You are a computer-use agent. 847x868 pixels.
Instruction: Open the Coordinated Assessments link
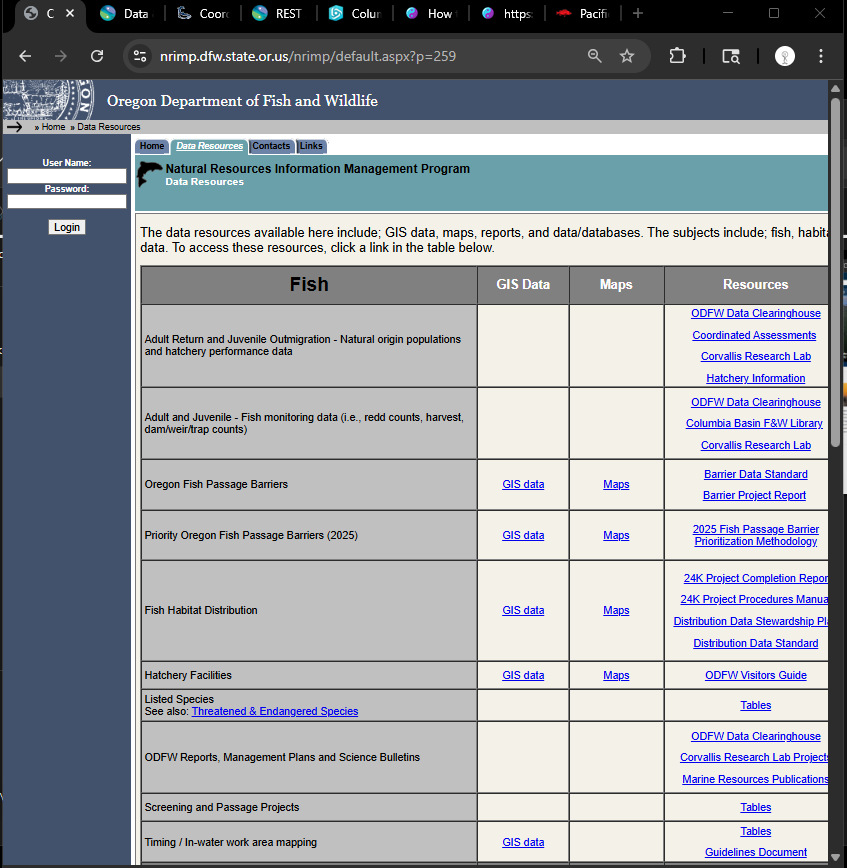754,335
